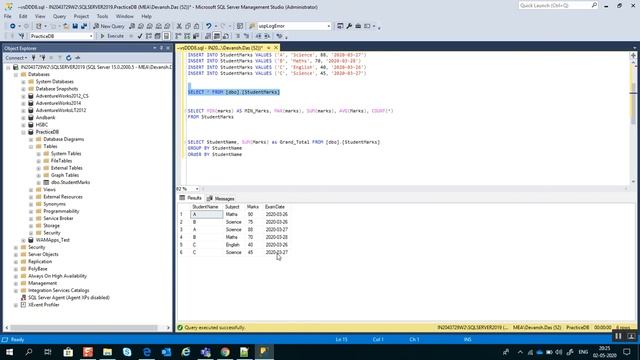Click the Comment out selected lines icon
The width and height of the screenshot is (640, 360).
pos(238,36)
